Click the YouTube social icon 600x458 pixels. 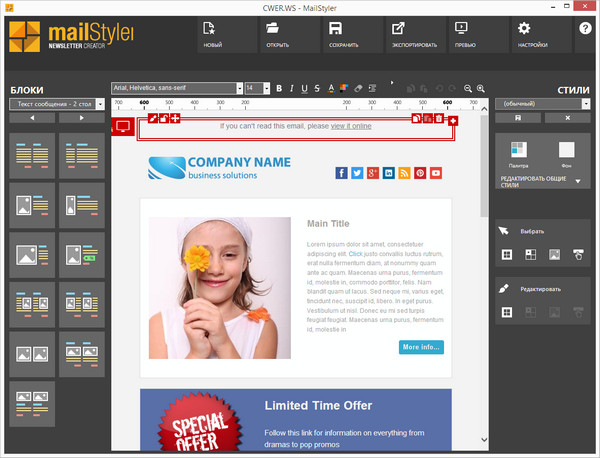(436, 173)
